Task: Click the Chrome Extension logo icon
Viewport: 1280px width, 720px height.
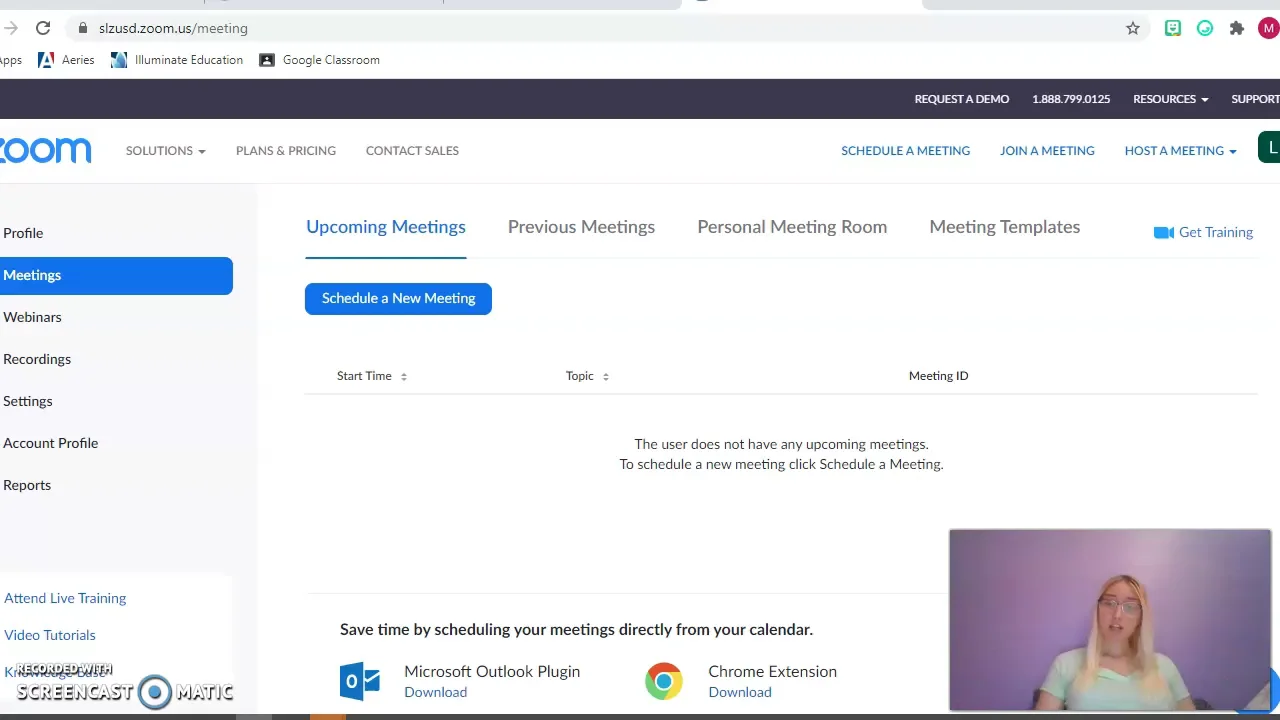Action: tap(664, 681)
